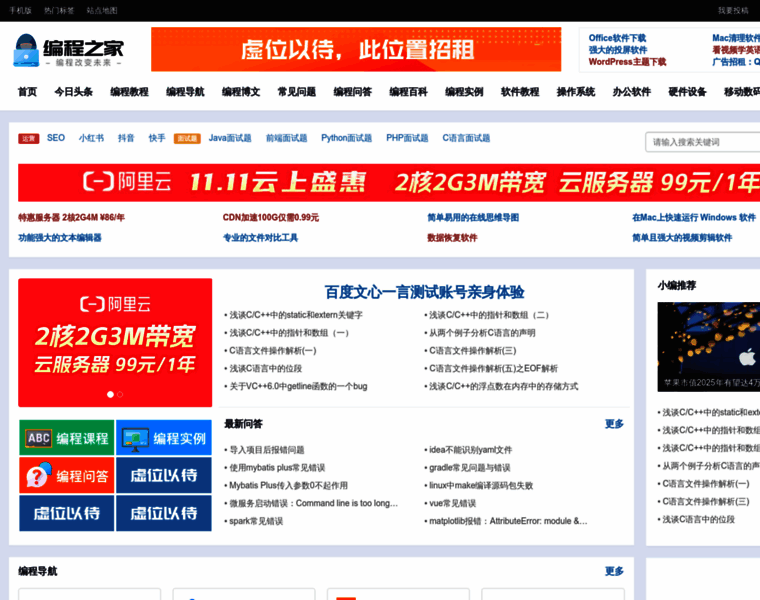
Task: Open PHP面试题 link
Action: (407, 138)
